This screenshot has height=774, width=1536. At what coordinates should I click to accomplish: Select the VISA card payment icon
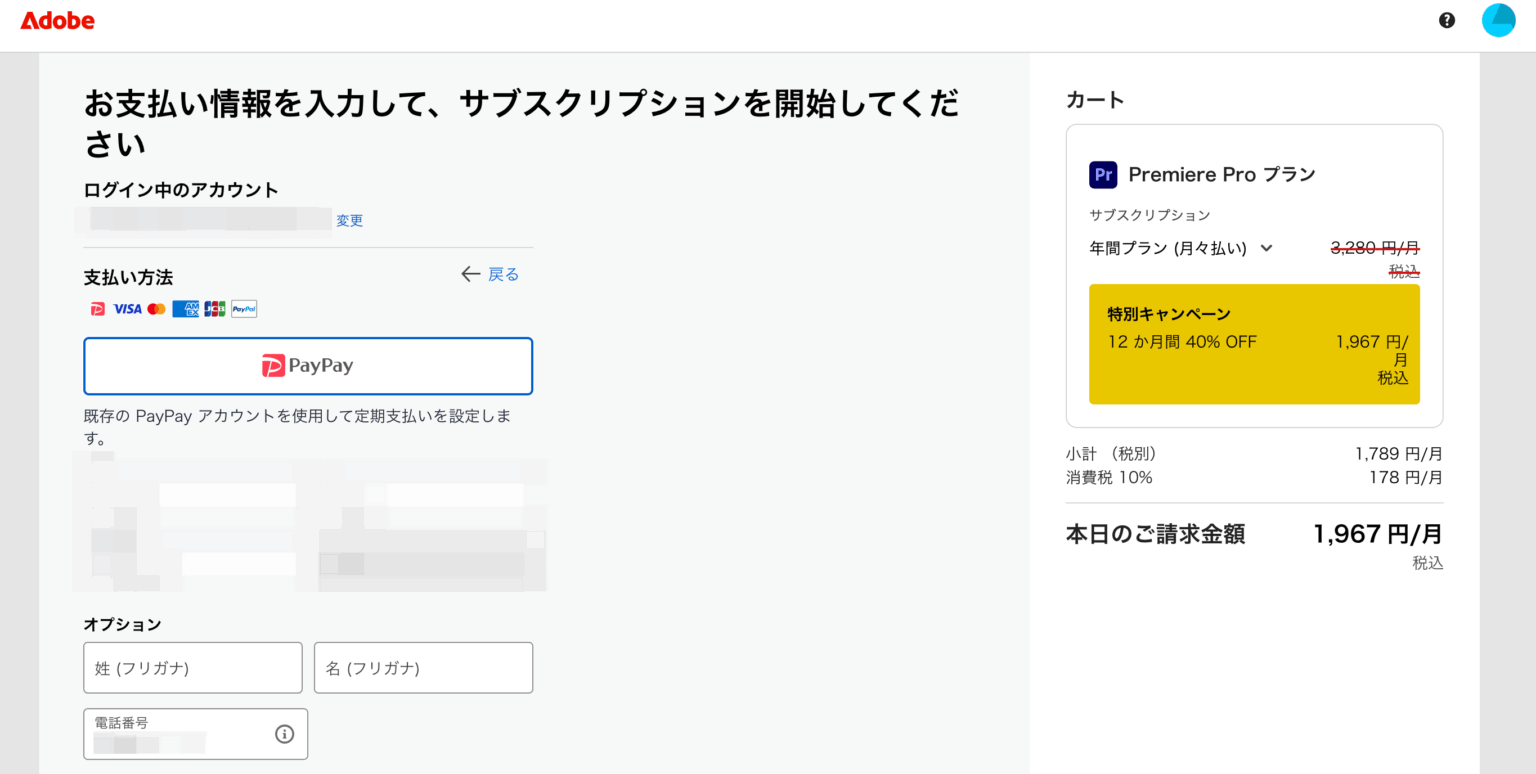pos(126,308)
